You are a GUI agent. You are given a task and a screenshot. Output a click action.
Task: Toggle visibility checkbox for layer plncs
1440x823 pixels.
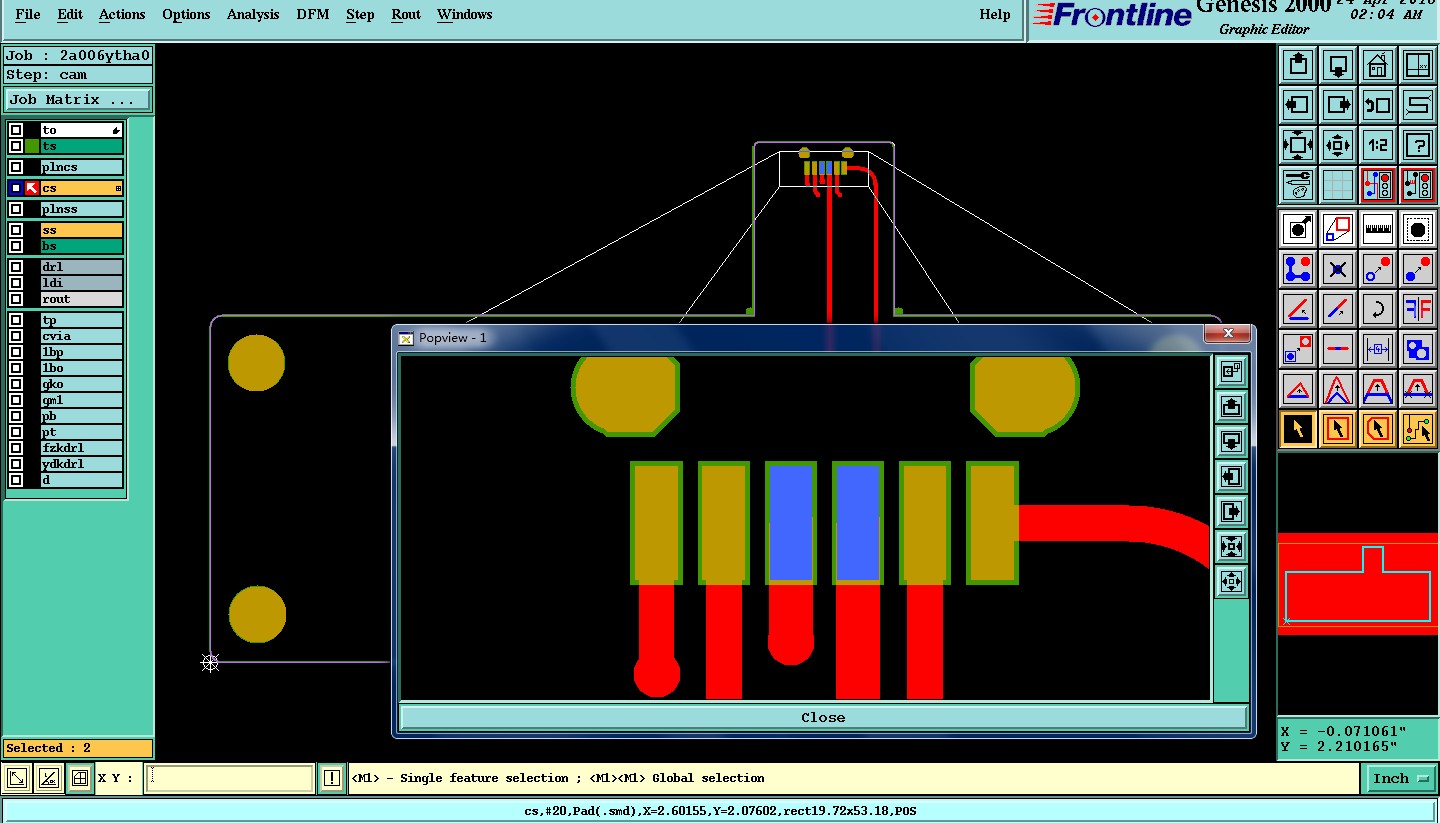[x=16, y=167]
